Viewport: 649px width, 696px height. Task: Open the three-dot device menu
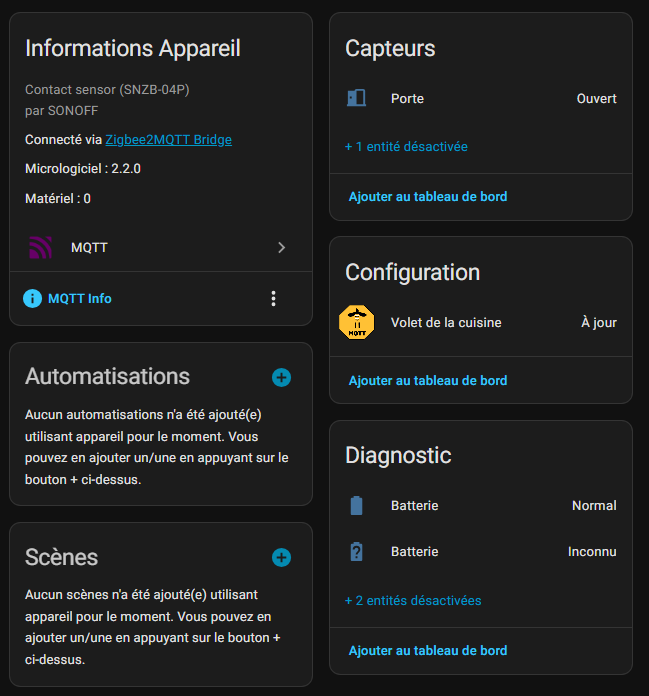(x=273, y=298)
